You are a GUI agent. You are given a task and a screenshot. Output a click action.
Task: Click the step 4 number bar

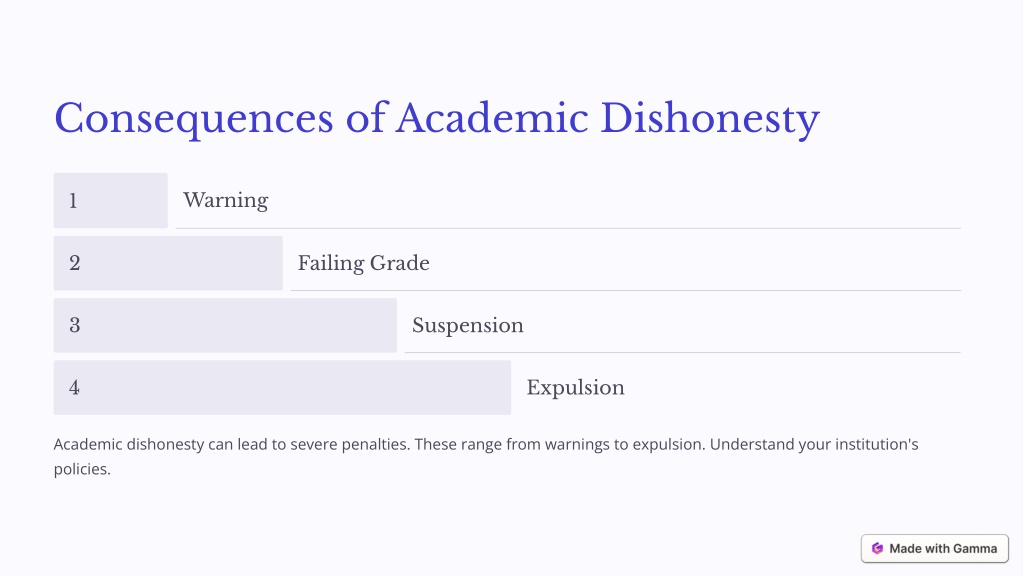tap(282, 387)
